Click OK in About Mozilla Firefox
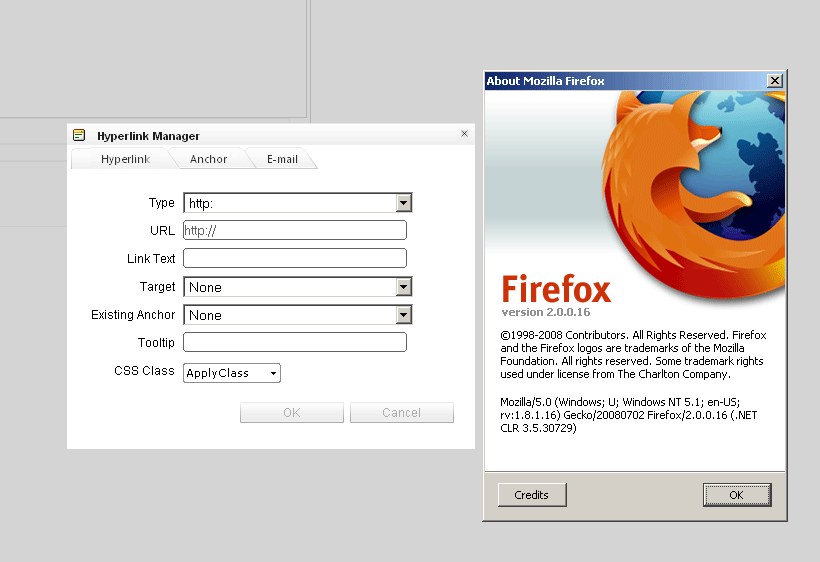The height and width of the screenshot is (562, 820). point(737,495)
